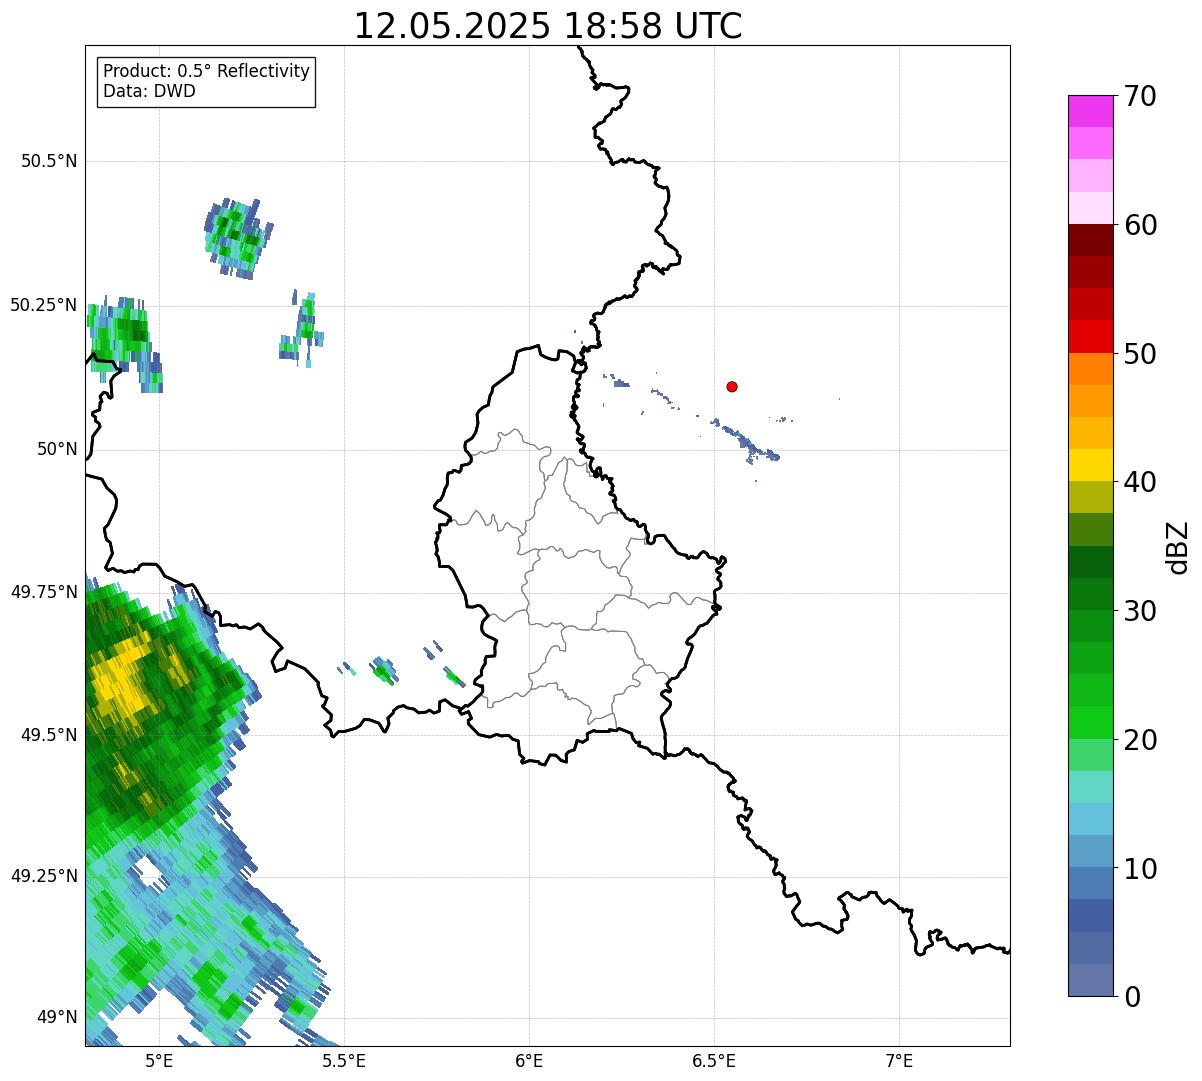Click the longitude label "5.5°E"
The image size is (1202, 1081).
(x=344, y=1060)
